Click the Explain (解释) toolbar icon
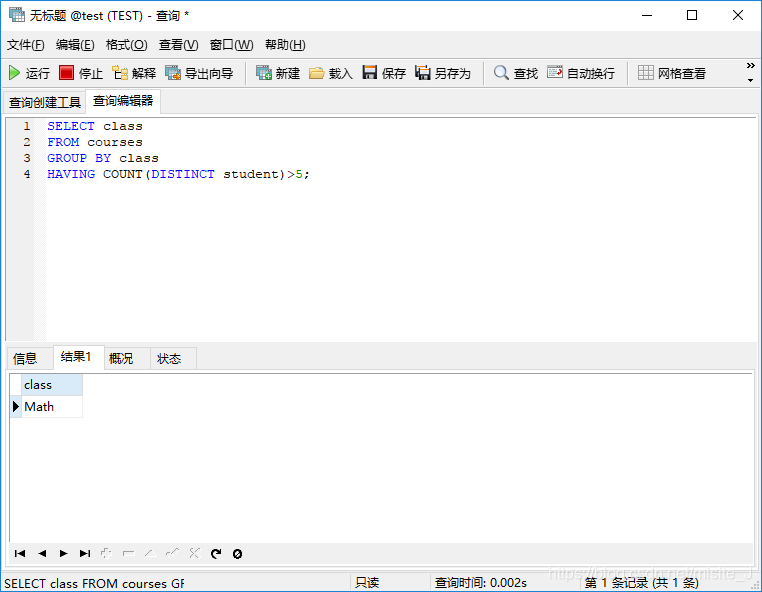This screenshot has height=592, width=762. [x=134, y=73]
